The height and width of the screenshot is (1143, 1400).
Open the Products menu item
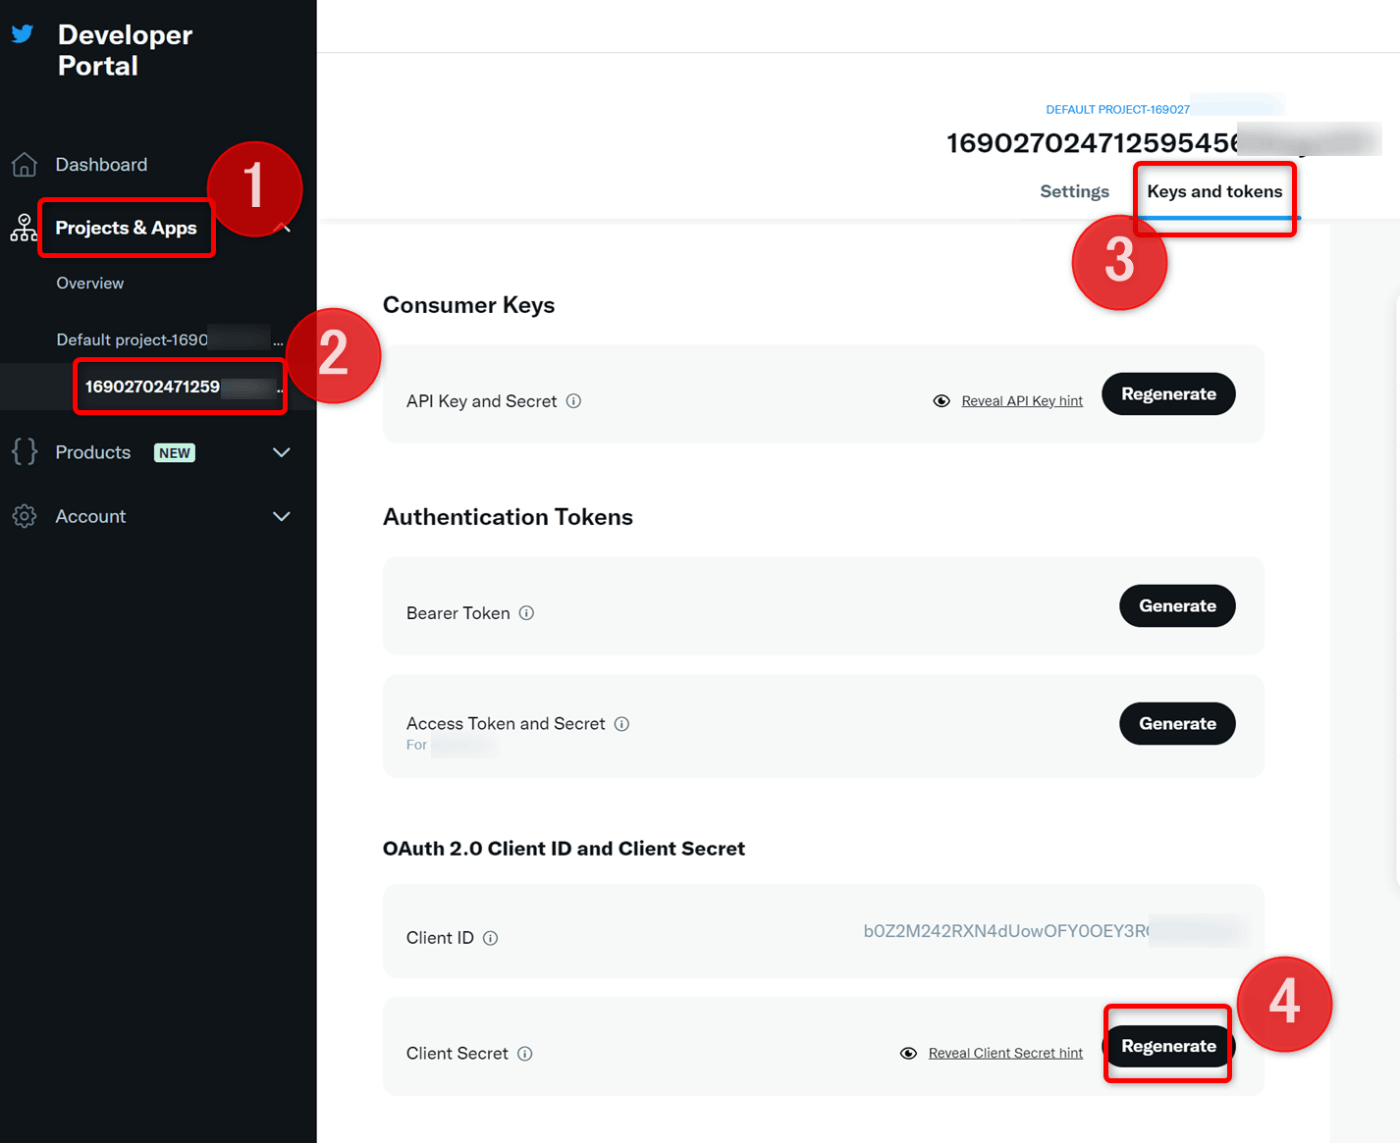point(93,453)
